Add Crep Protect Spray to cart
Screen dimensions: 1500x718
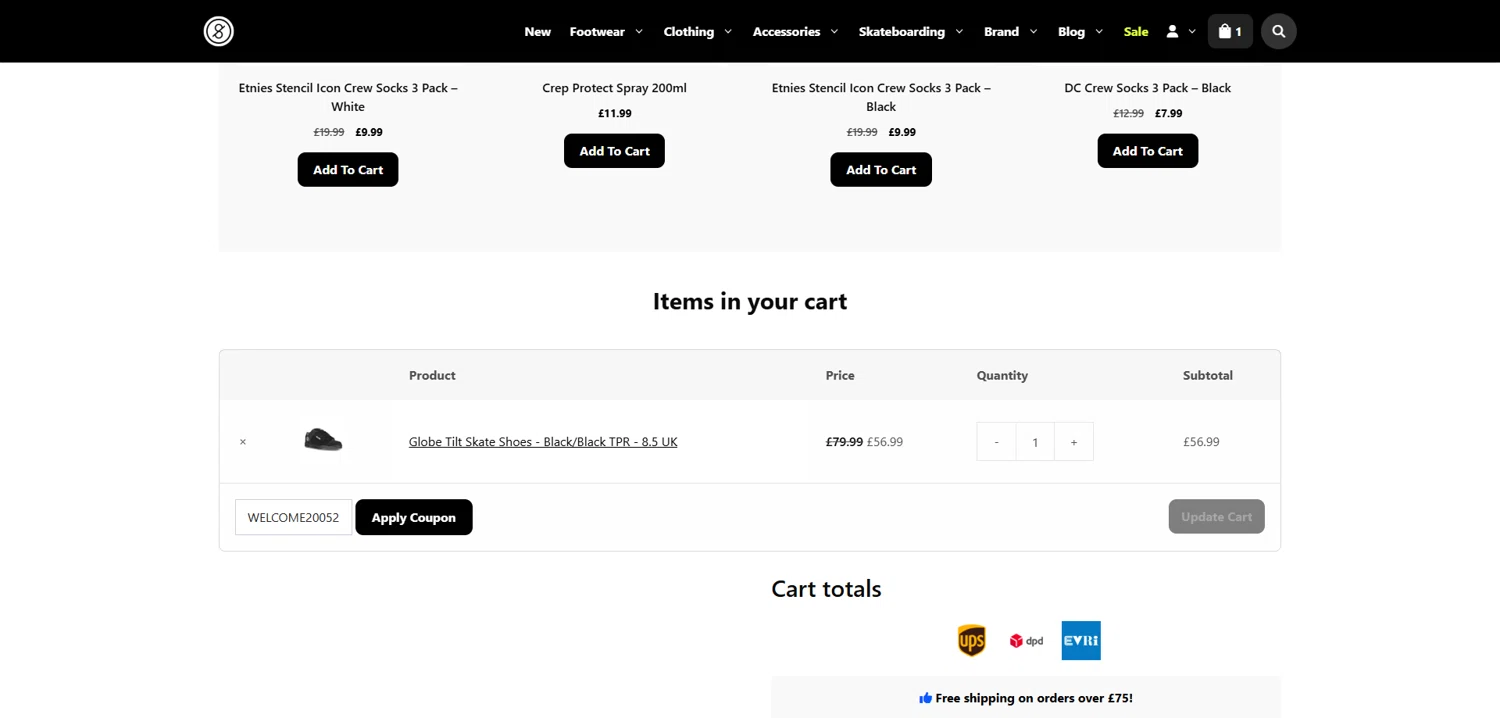tap(614, 151)
